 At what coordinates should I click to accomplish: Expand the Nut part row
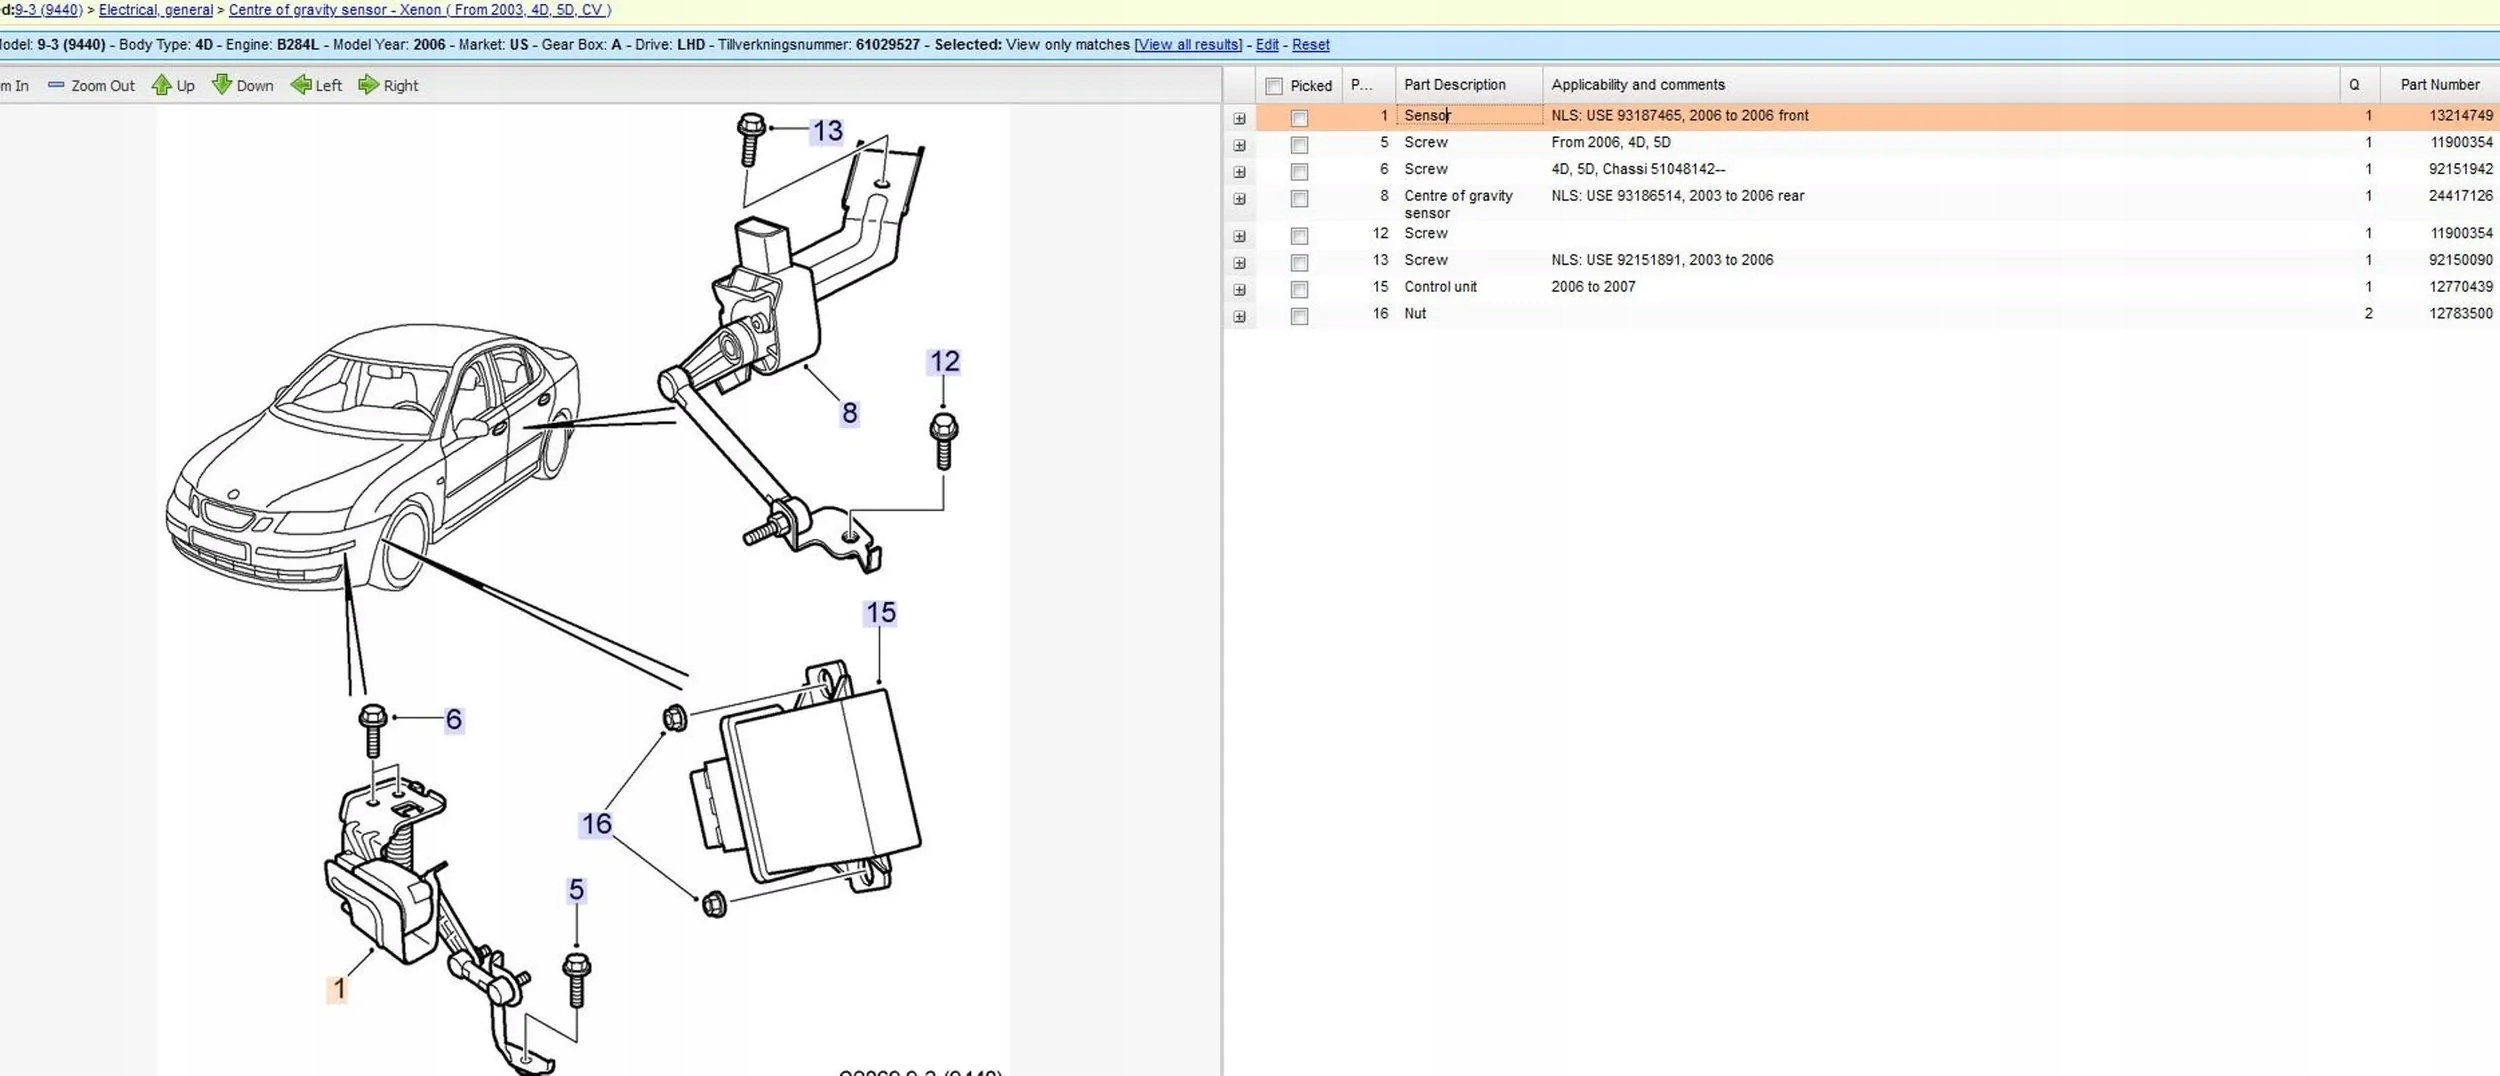pos(1239,316)
